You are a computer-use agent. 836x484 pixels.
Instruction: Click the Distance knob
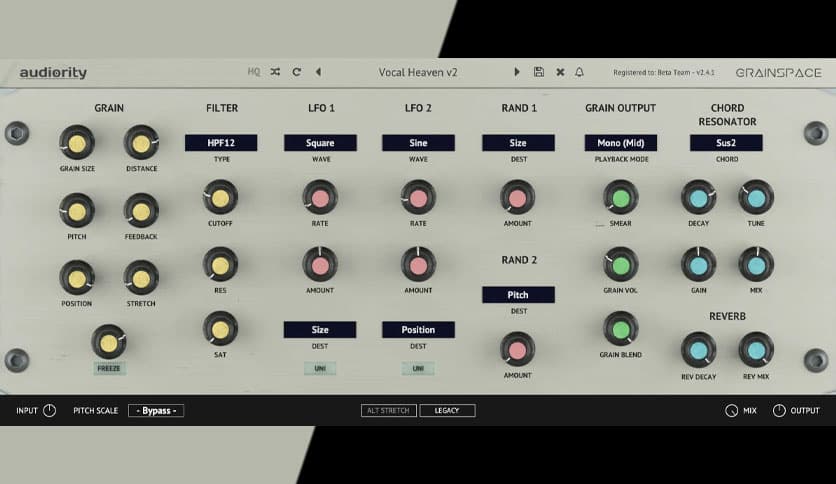click(141, 143)
